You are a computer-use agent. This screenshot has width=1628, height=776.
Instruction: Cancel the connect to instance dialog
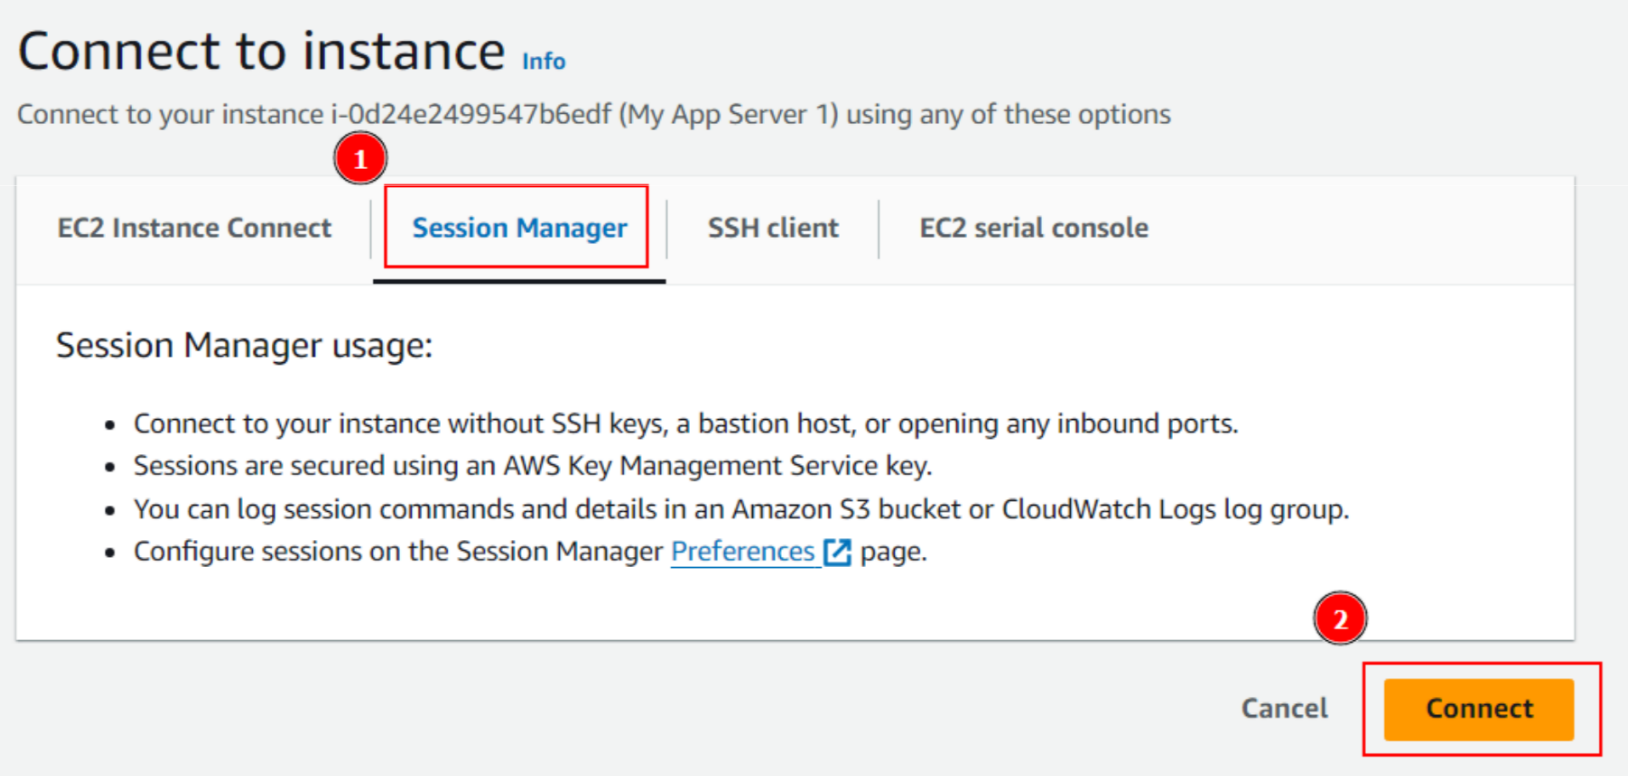1285,708
